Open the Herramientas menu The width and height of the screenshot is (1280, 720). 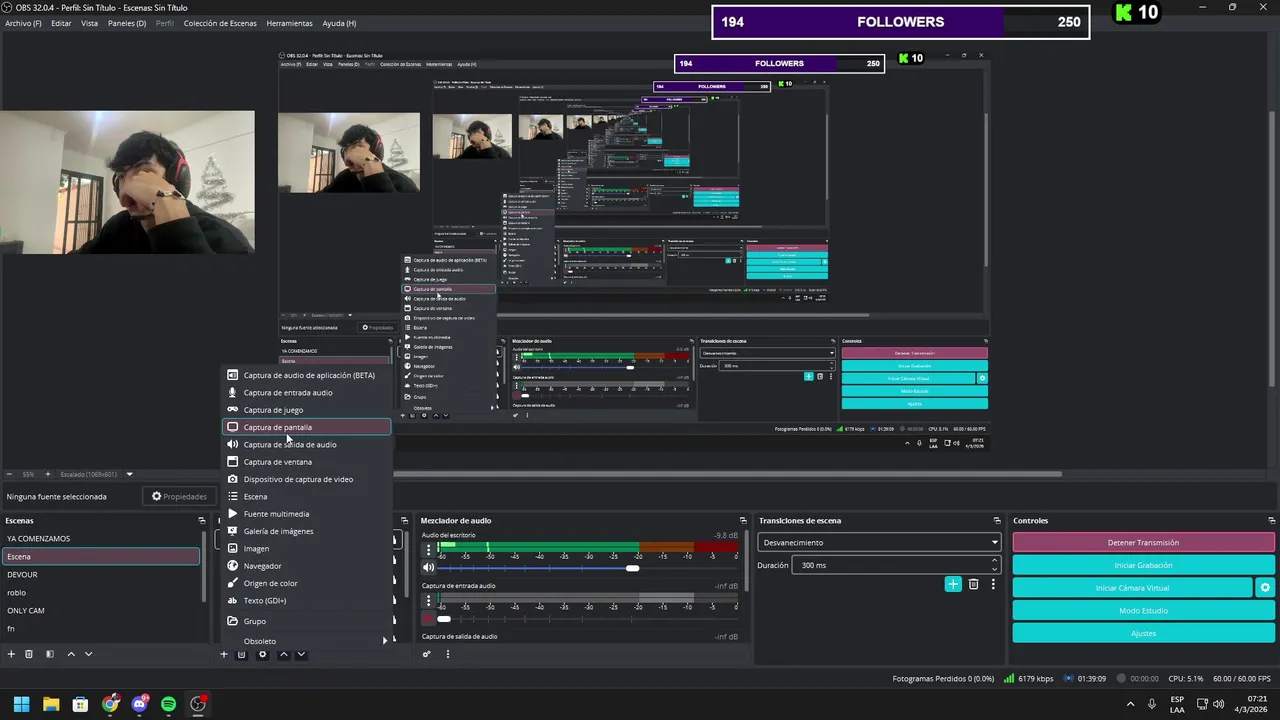point(289,23)
